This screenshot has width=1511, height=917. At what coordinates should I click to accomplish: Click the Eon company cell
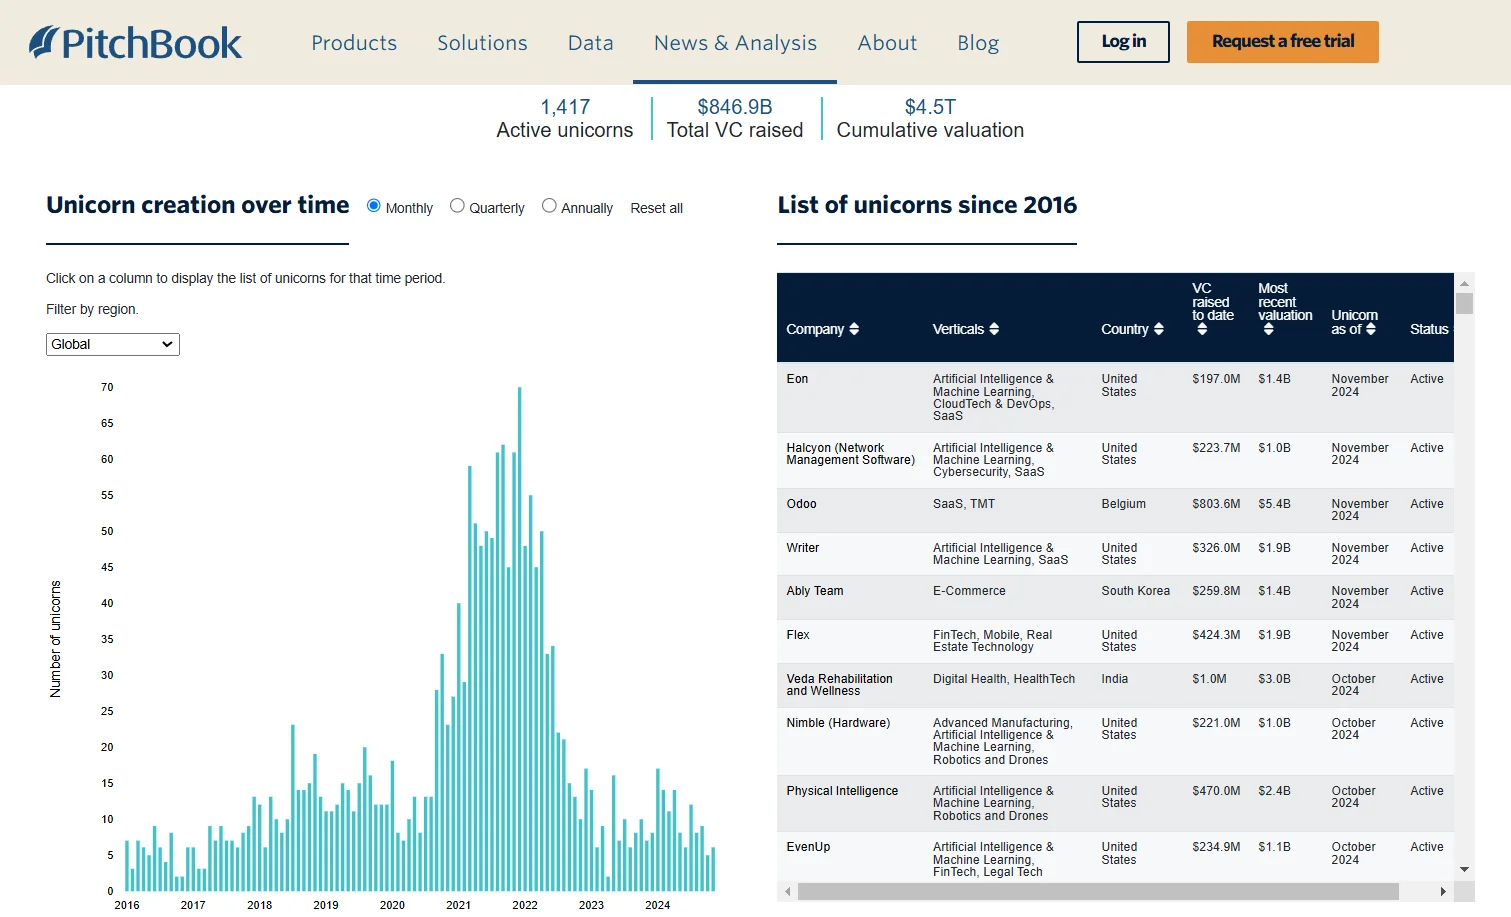pyautogui.click(x=797, y=379)
